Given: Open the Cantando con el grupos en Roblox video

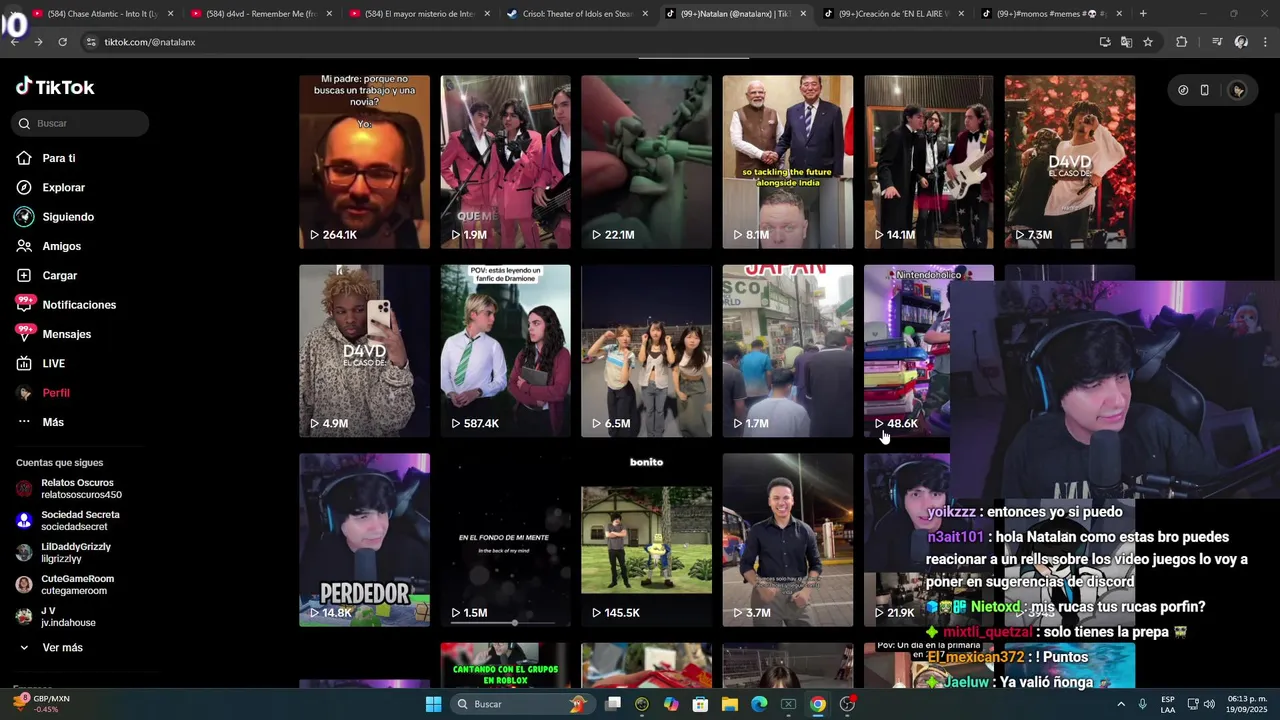Looking at the screenshot, I should pyautogui.click(x=505, y=665).
